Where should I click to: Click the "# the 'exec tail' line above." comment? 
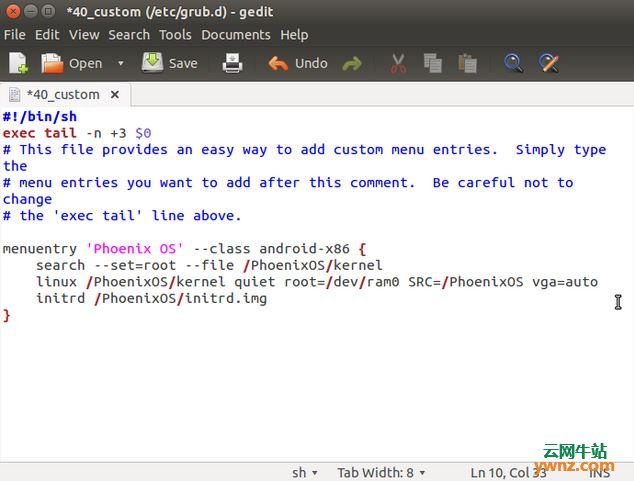[122, 215]
